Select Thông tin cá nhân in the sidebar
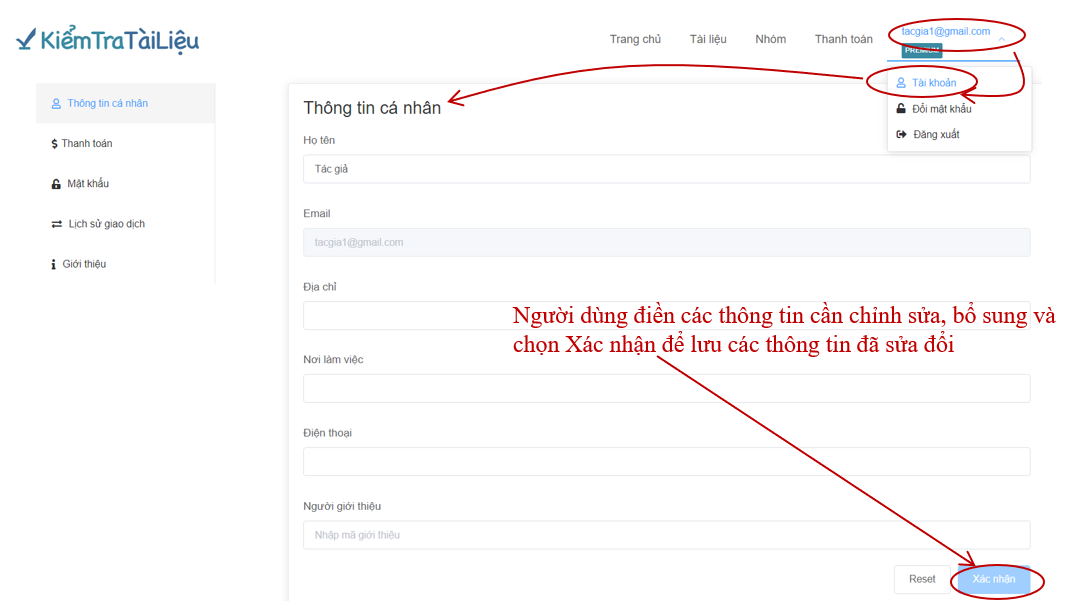 click(x=126, y=103)
